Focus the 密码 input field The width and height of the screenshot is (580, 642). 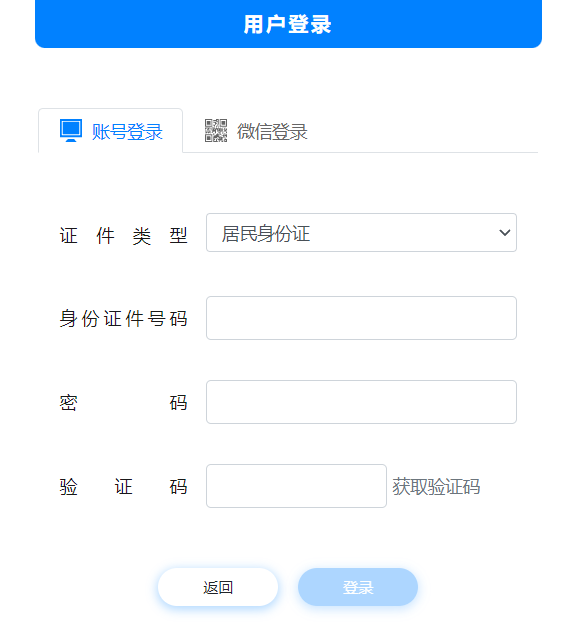(361, 402)
